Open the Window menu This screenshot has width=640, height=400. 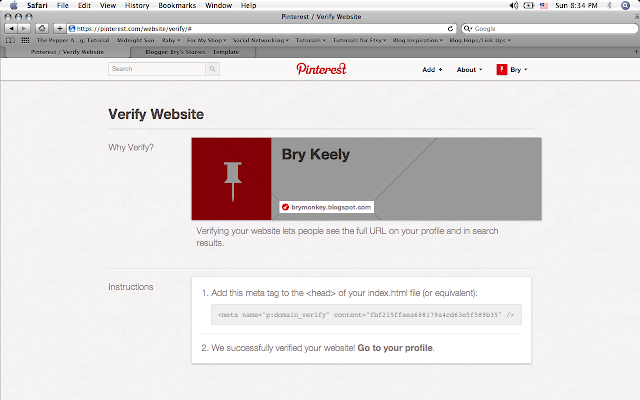coord(218,5)
